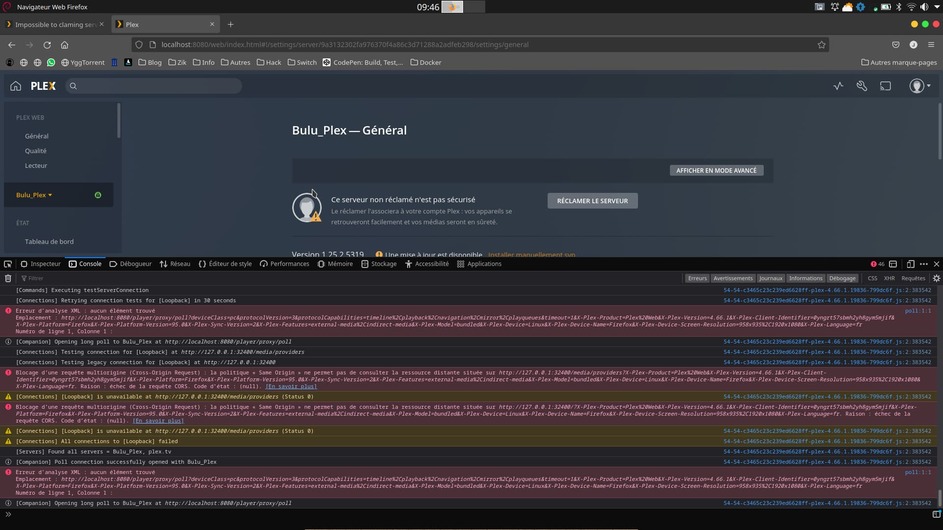Bookmark this page with the star icon
Viewport: 943px width, 530px height.
pyautogui.click(x=822, y=45)
